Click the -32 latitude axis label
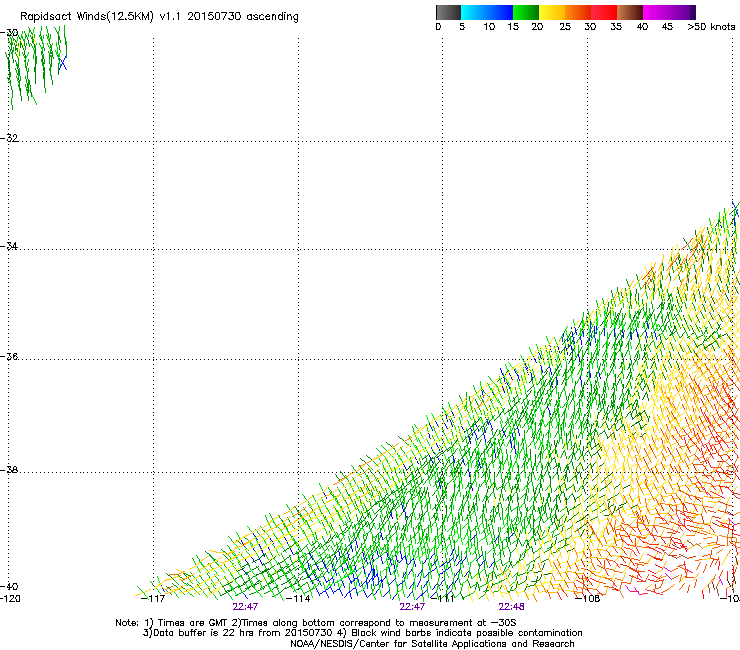Screen dimensions: 740x650 tap(9, 138)
